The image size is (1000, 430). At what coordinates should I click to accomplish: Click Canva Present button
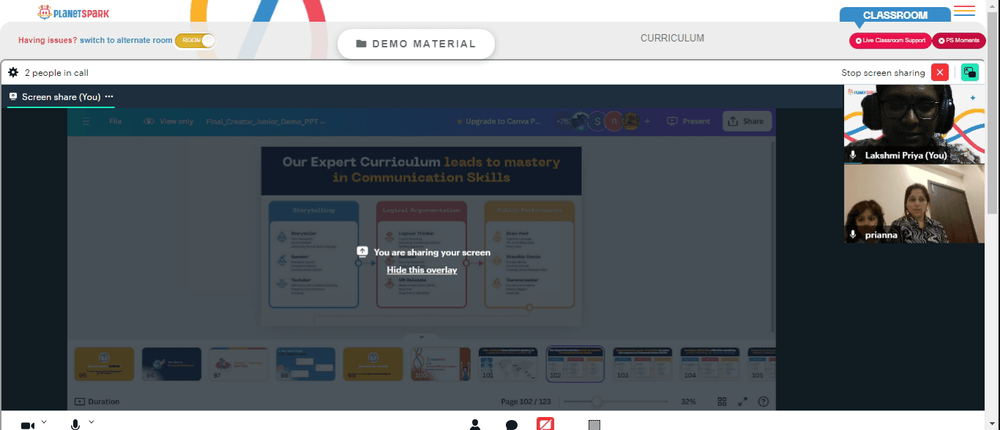click(x=688, y=121)
